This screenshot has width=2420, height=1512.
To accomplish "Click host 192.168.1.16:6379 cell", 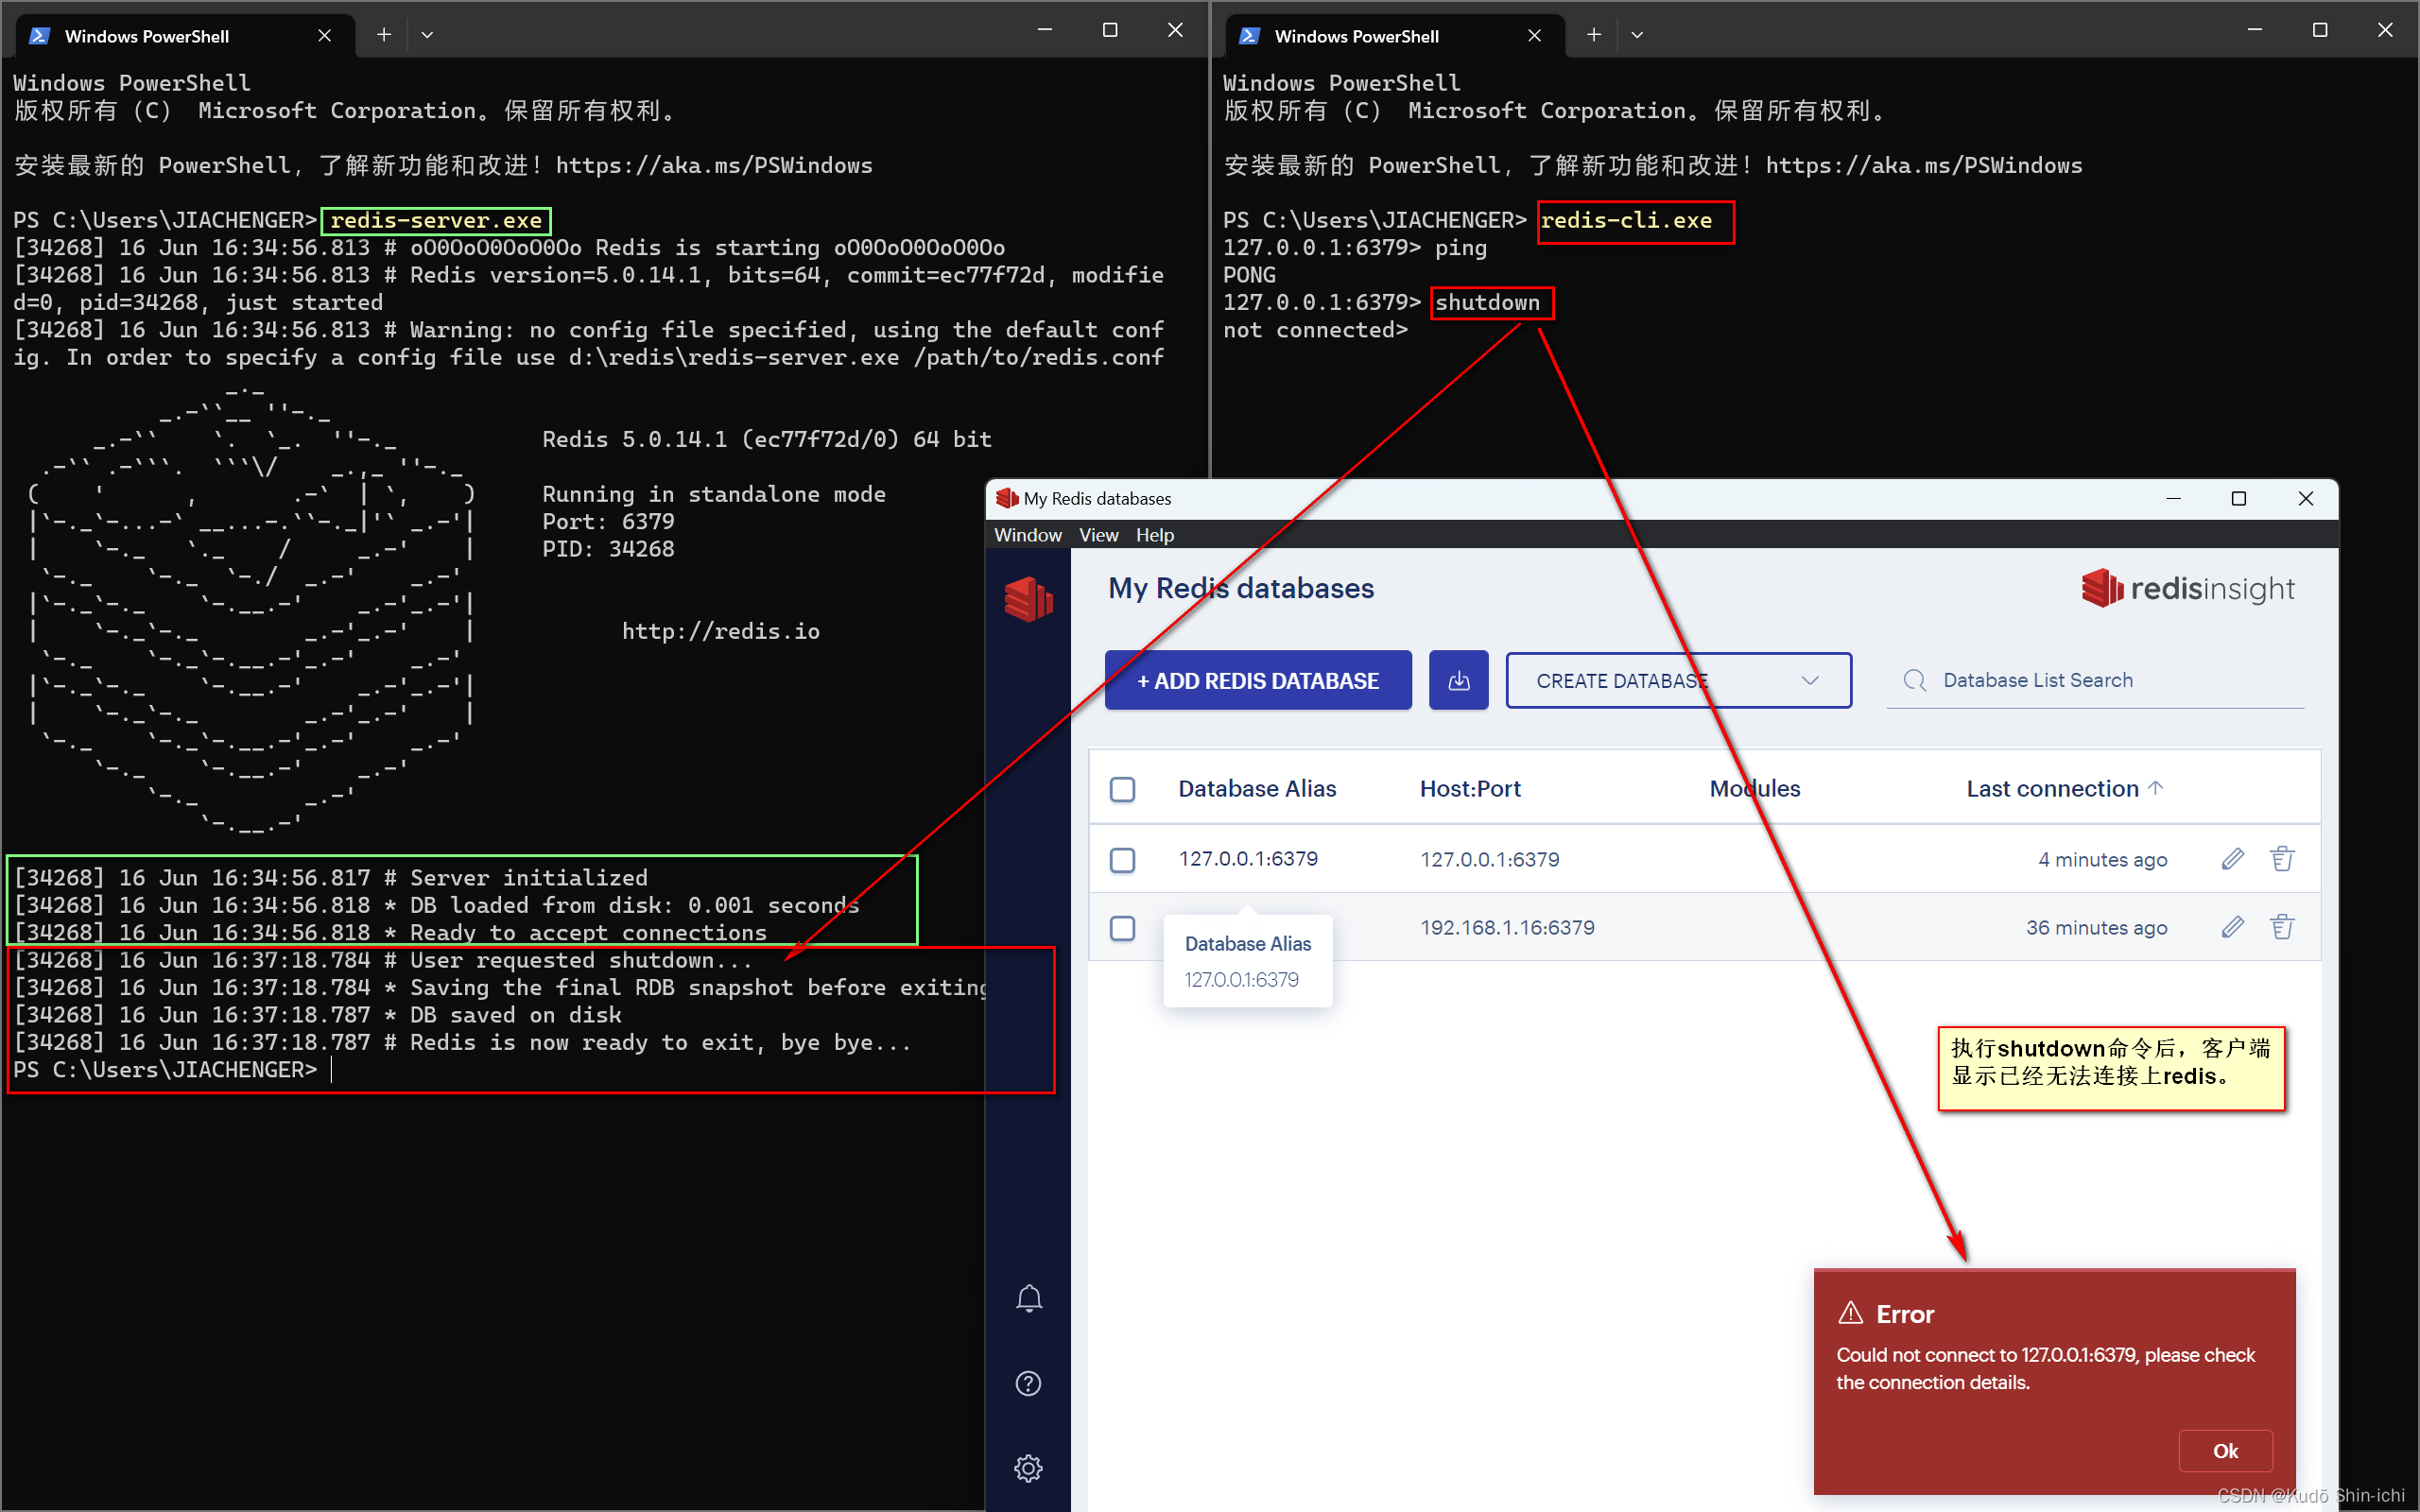I will click(x=1507, y=927).
